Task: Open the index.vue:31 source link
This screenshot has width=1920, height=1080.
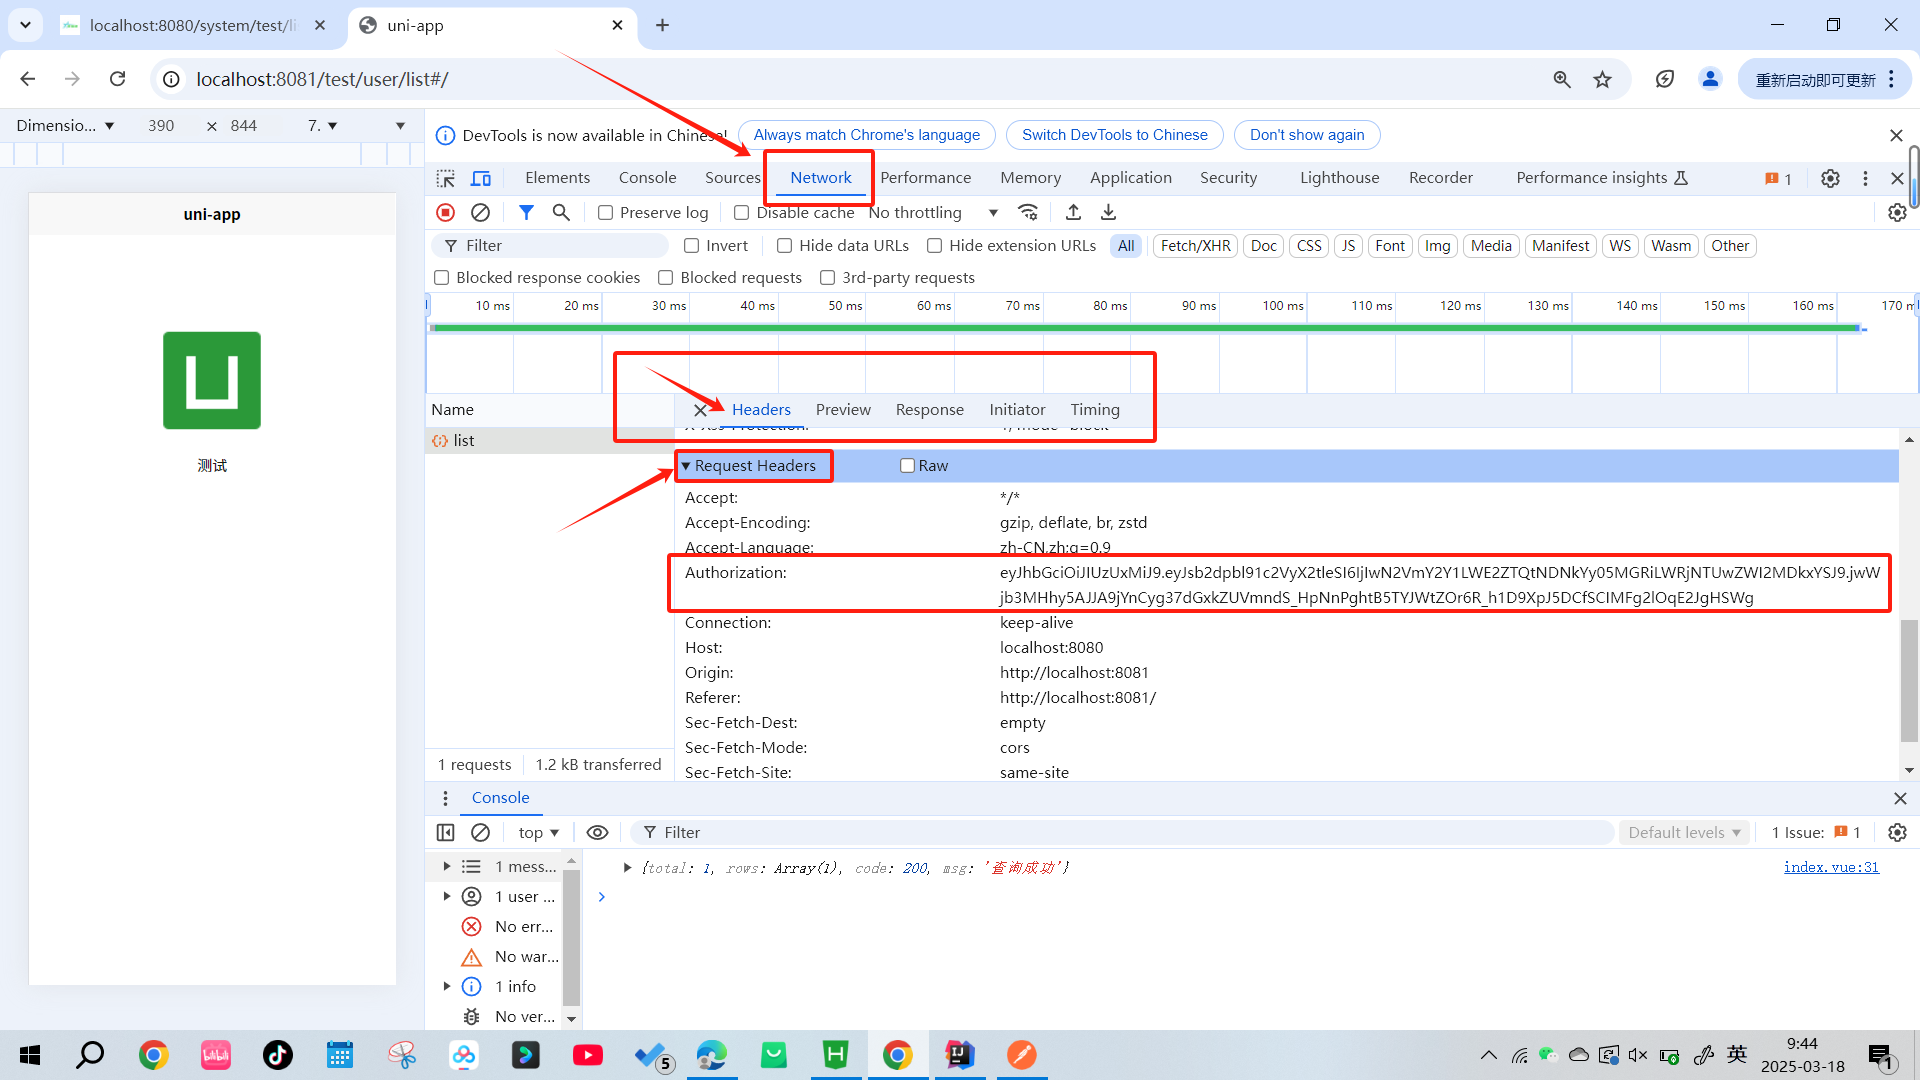Action: [1831, 867]
